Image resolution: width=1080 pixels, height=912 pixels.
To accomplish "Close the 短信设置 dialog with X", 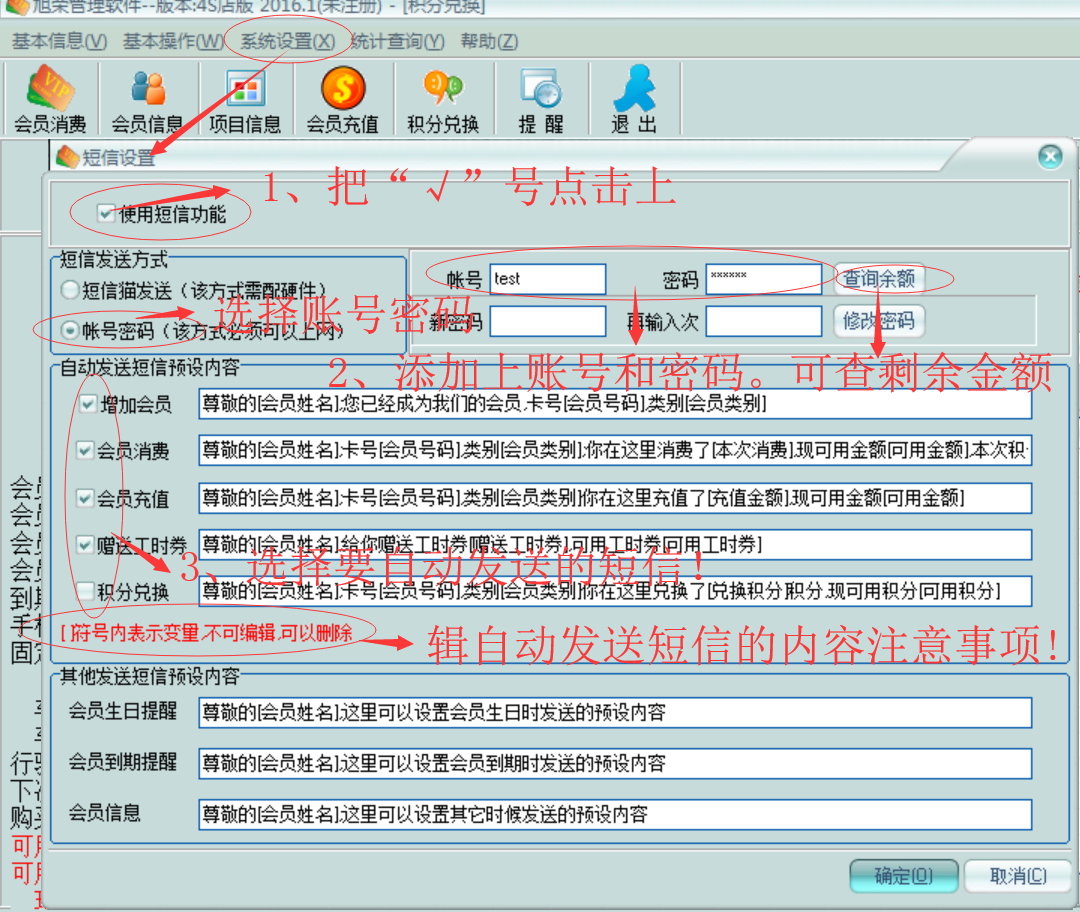I will click(1050, 156).
